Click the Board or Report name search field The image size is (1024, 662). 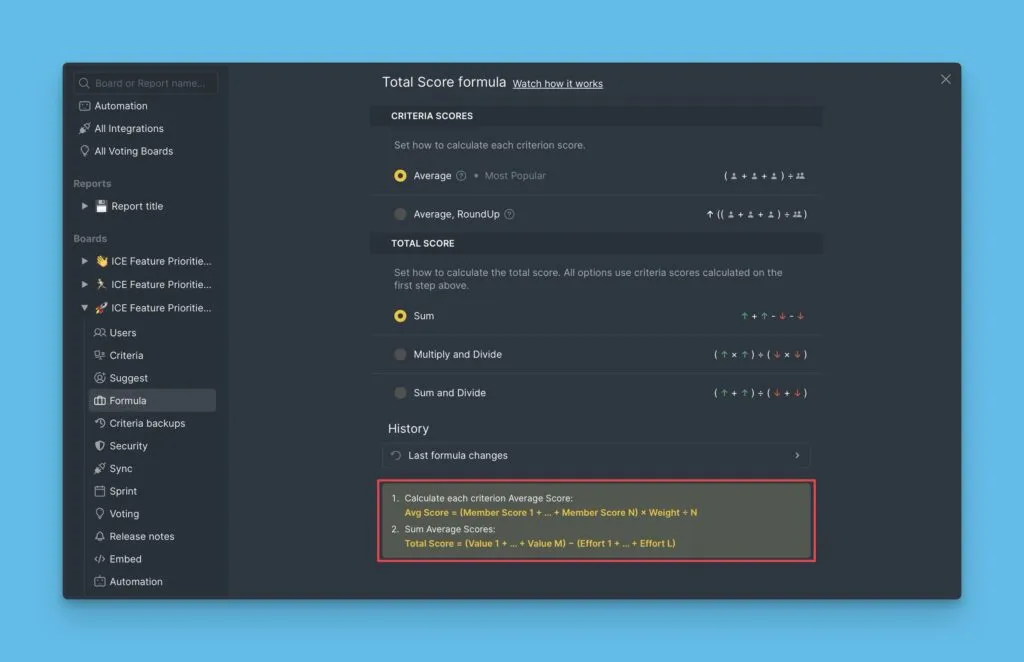pyautogui.click(x=150, y=83)
